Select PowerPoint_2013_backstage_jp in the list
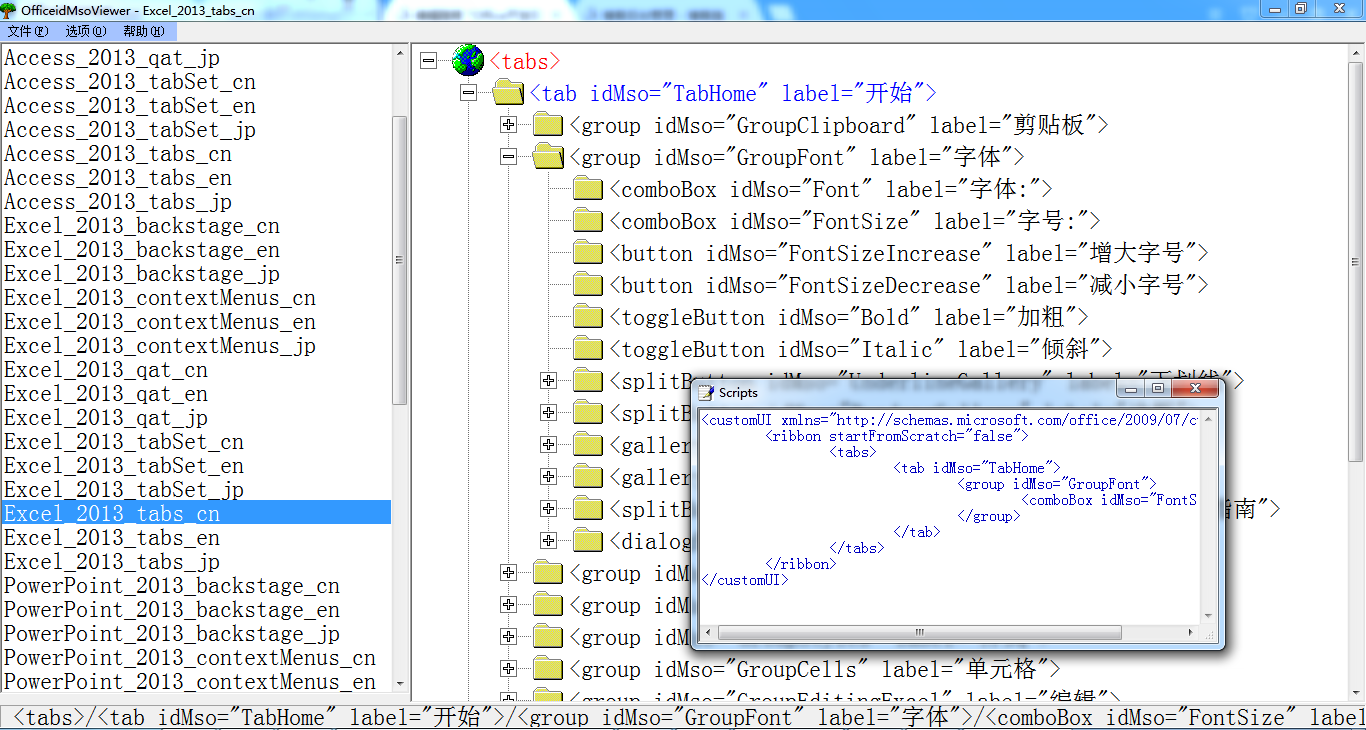 click(x=172, y=634)
